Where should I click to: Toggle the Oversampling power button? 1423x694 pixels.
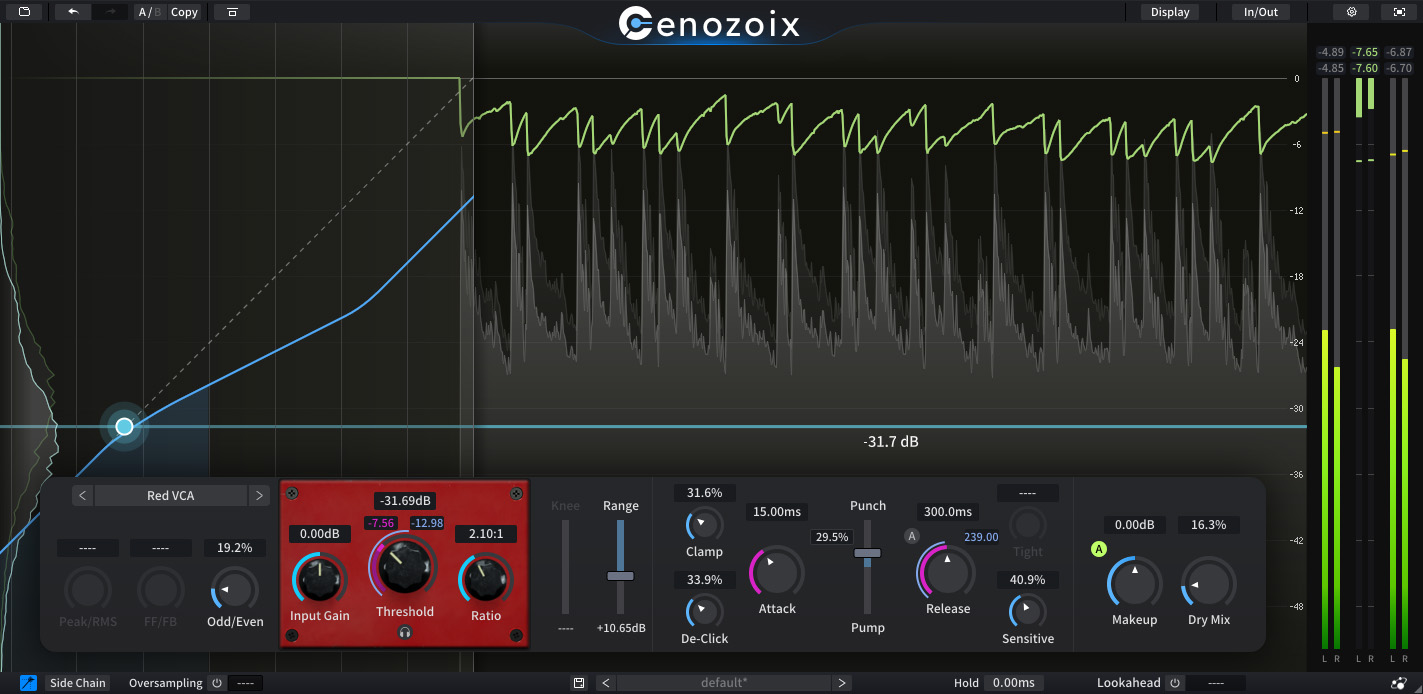(216, 683)
